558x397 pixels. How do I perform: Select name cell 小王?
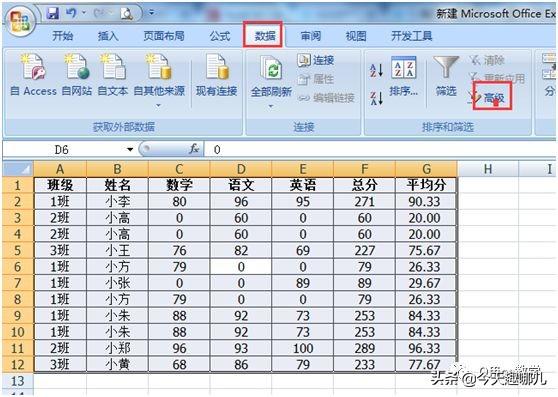[x=117, y=250]
